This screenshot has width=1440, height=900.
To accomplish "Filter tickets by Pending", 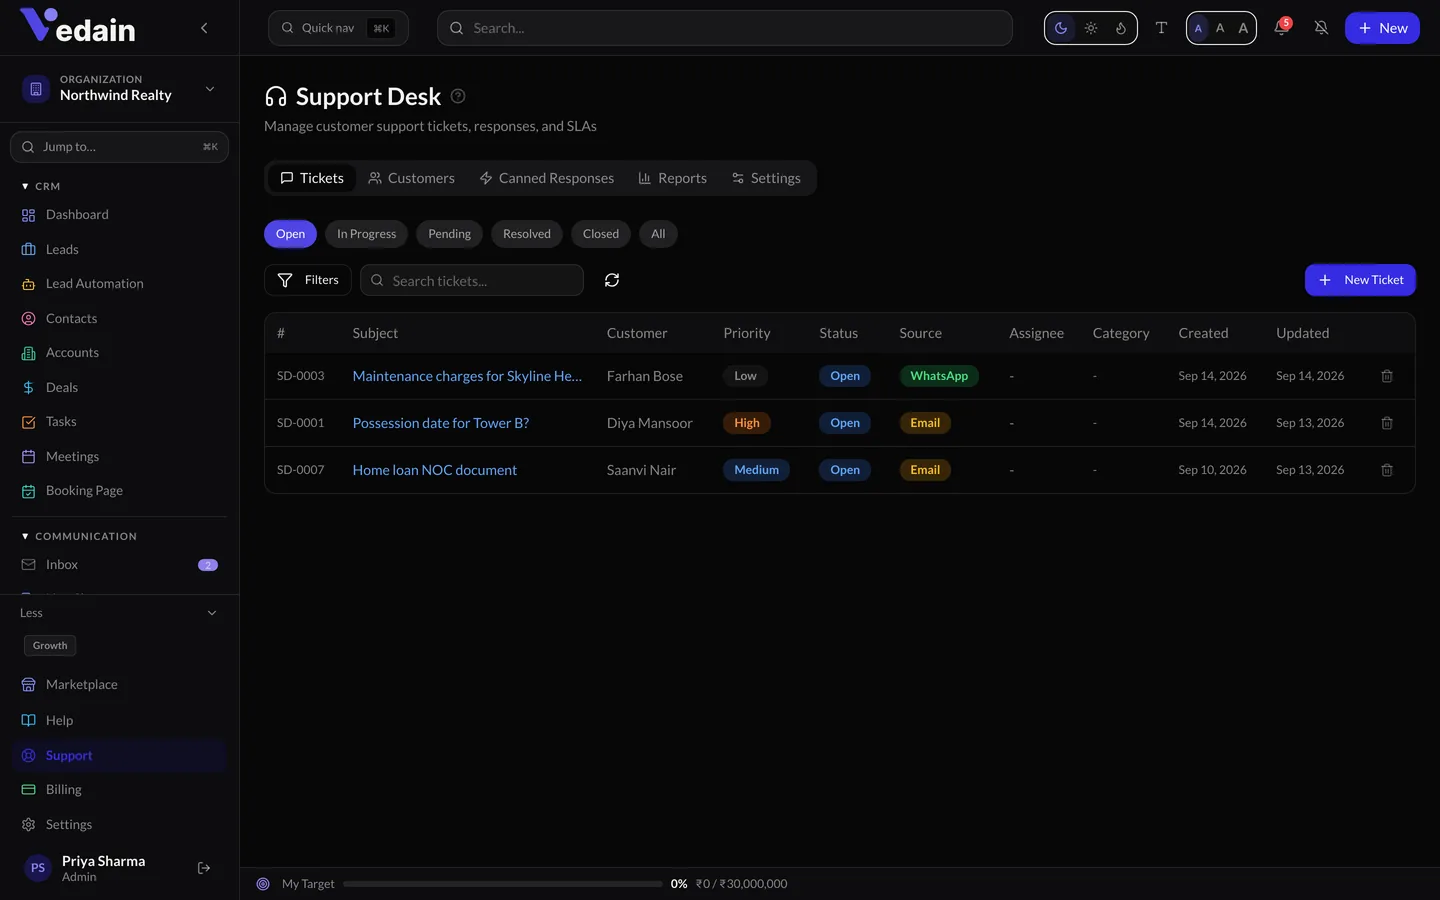I will tap(449, 234).
